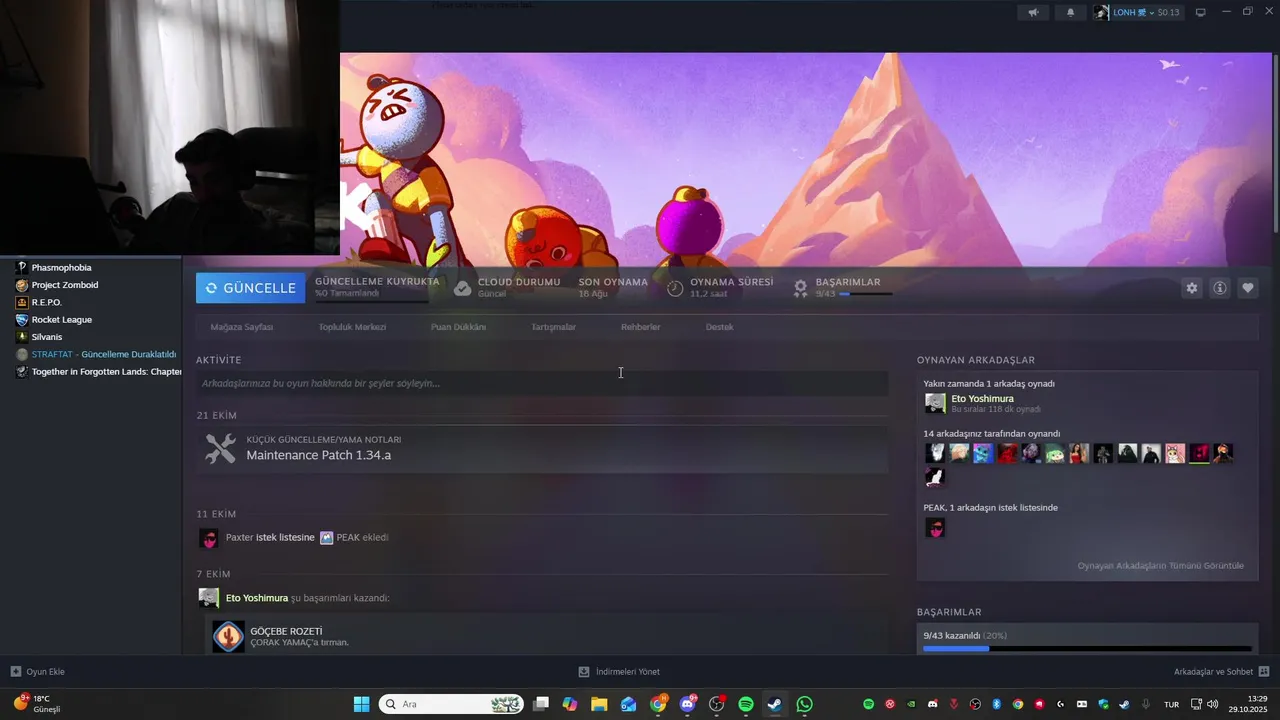Screen dimensions: 1280x720
Task: Open the Steam announcements megaphone icon
Action: point(1033,13)
